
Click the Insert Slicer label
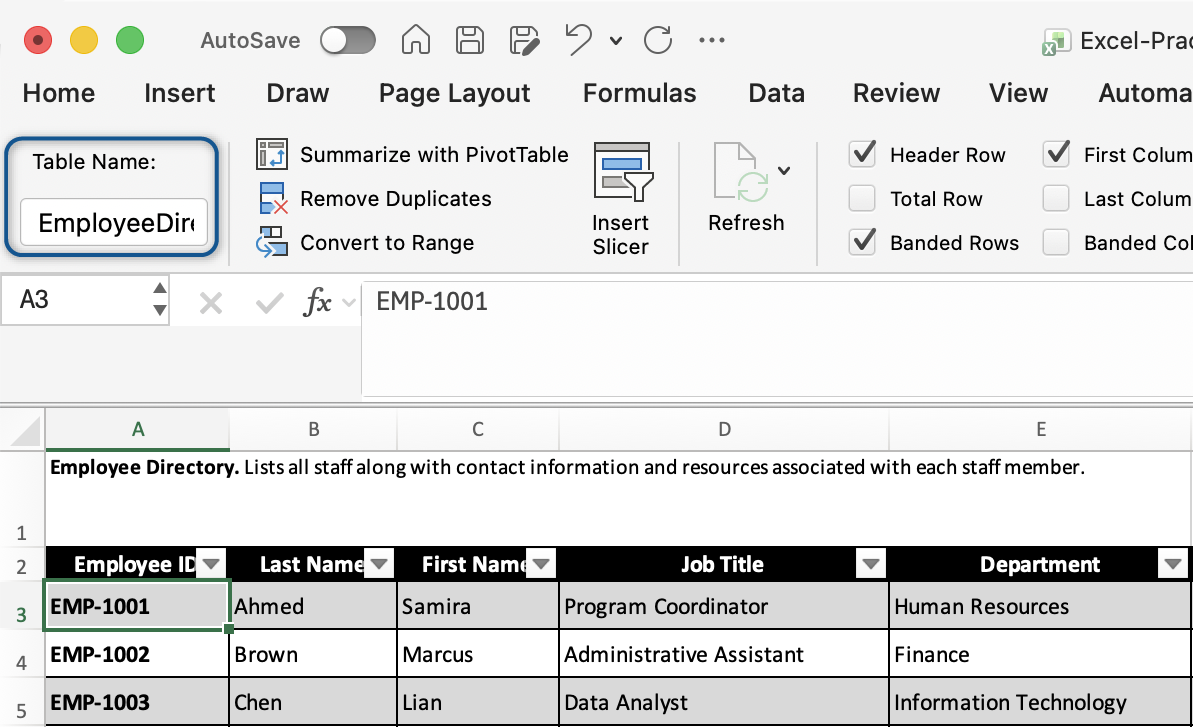[621, 234]
